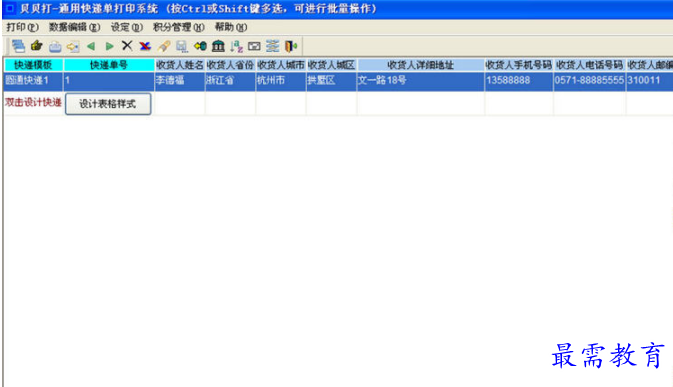Click the 快递单号 column header
The width and height of the screenshot is (673, 387).
(x=109, y=65)
